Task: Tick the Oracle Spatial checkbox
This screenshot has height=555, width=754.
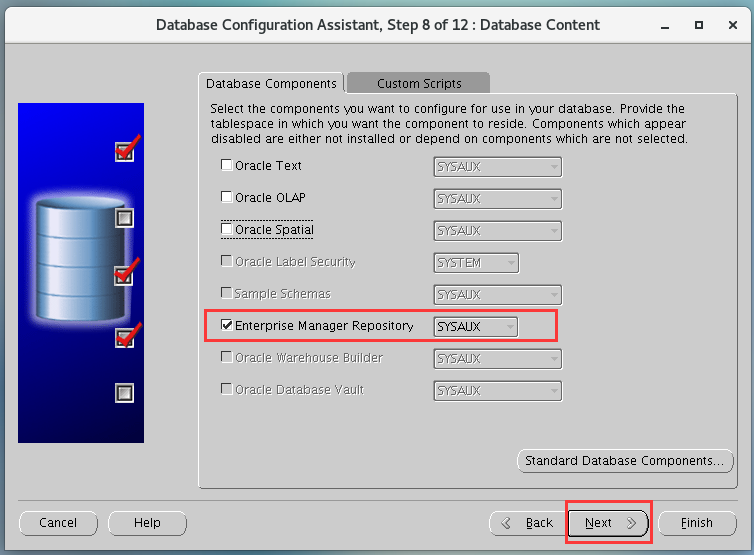Action: (226, 228)
